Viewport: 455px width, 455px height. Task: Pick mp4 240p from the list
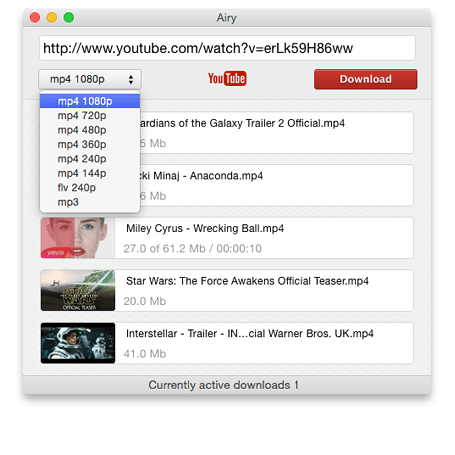coord(90,159)
